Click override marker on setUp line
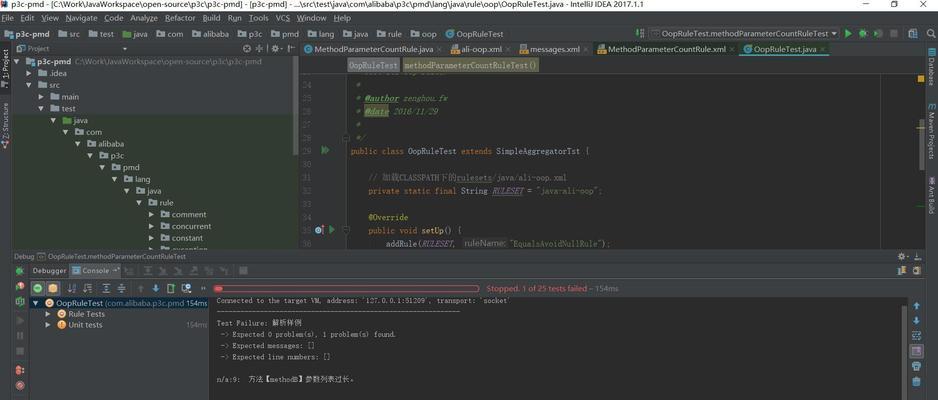 (x=319, y=230)
